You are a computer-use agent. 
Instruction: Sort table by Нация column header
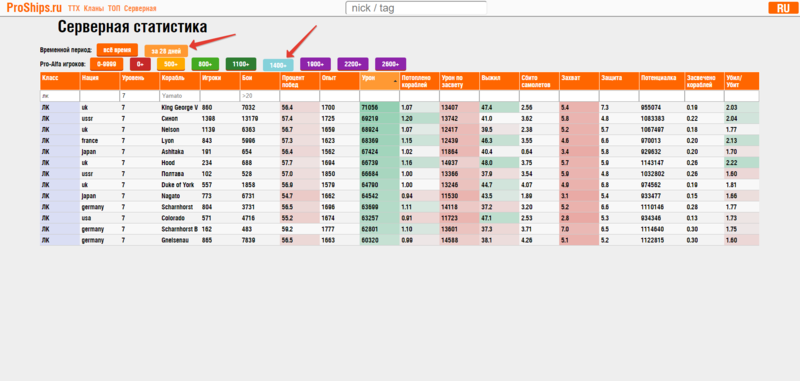(x=99, y=81)
